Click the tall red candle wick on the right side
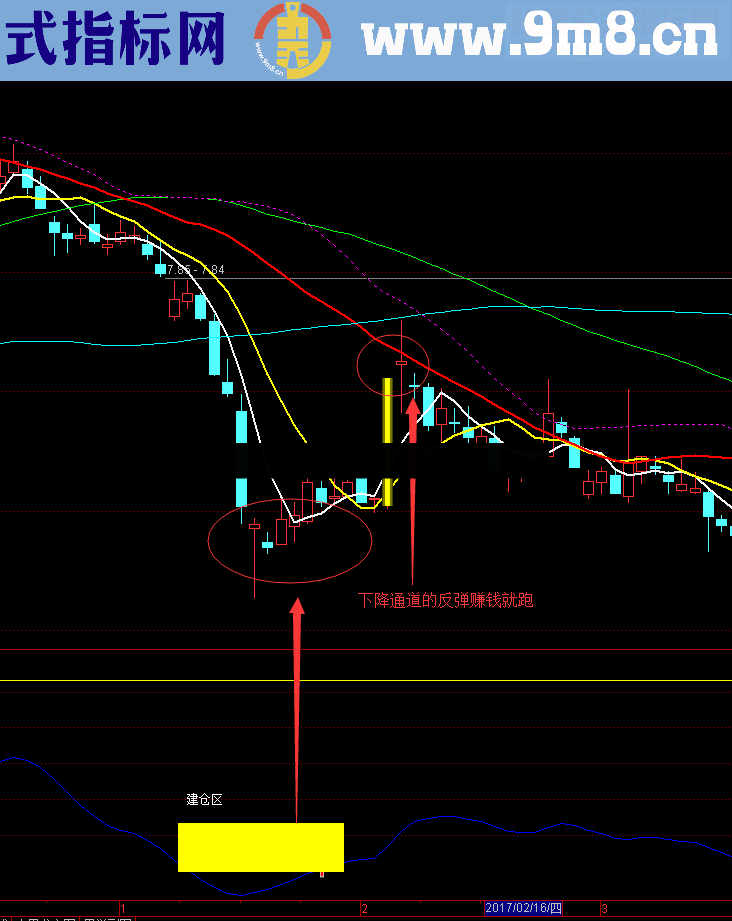 tap(628, 420)
